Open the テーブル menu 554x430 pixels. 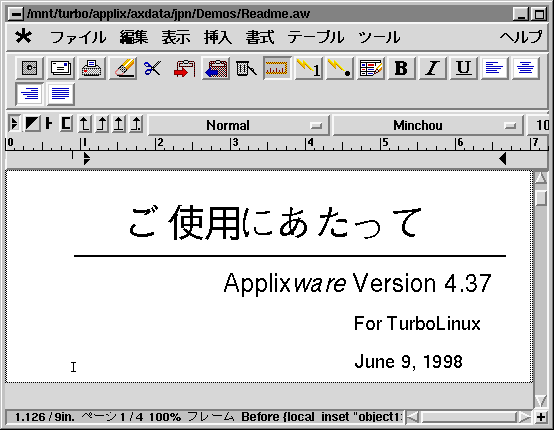(316, 37)
